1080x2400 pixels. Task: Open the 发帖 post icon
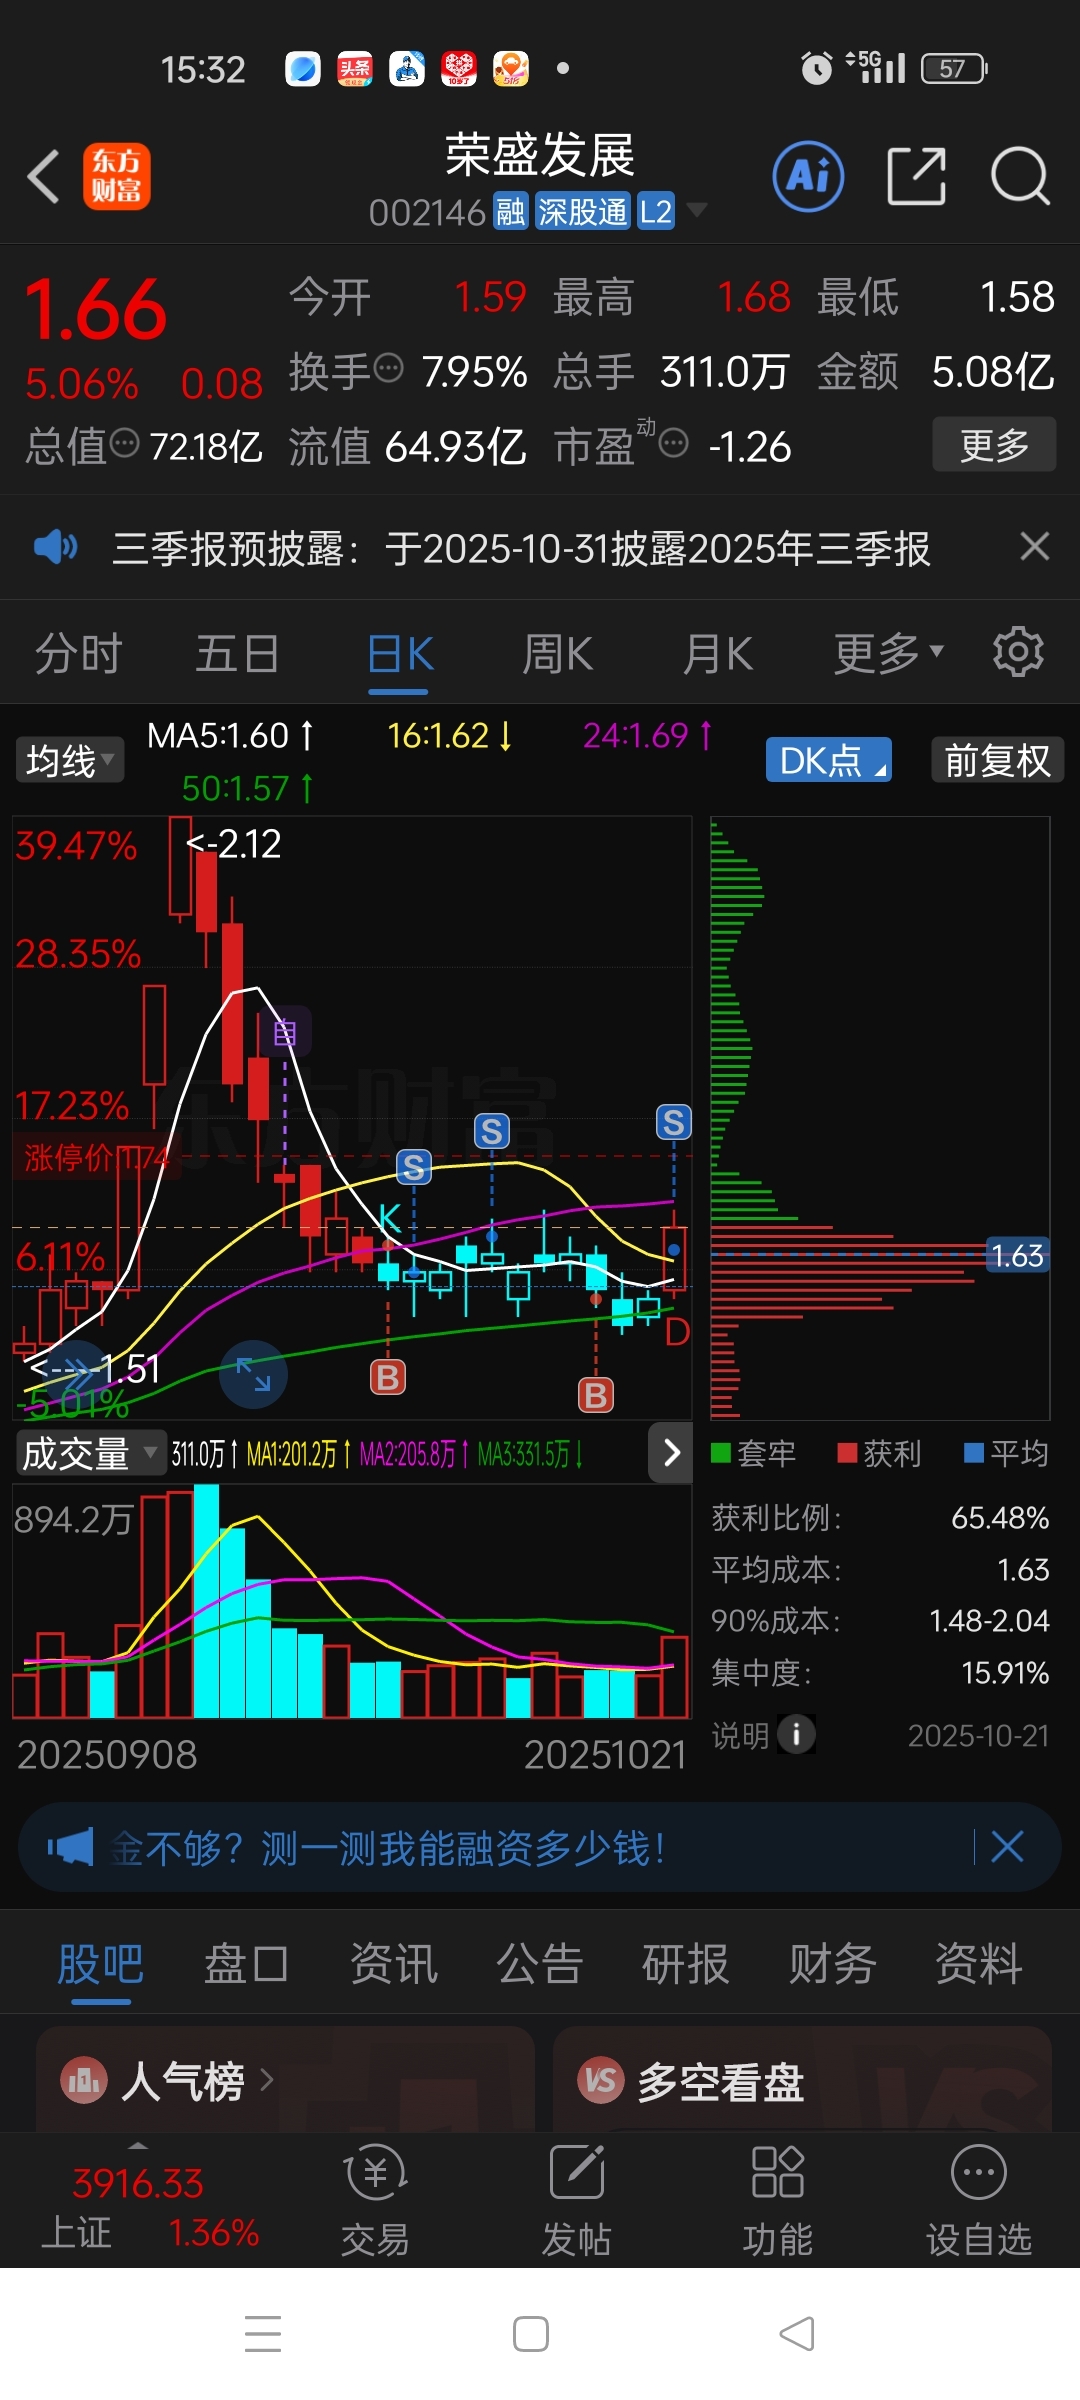tap(577, 2171)
